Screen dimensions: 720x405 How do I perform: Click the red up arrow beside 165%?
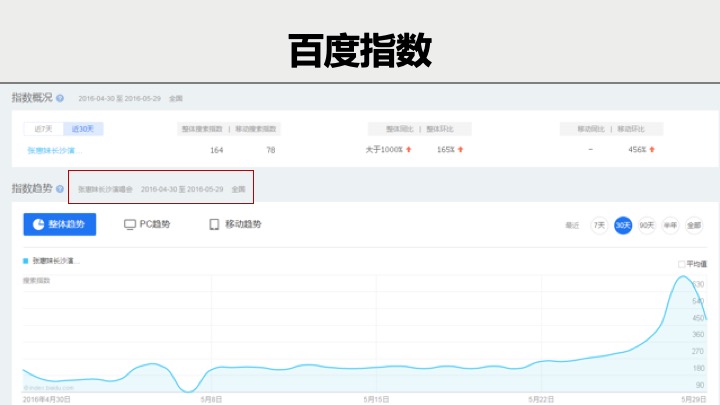point(461,150)
